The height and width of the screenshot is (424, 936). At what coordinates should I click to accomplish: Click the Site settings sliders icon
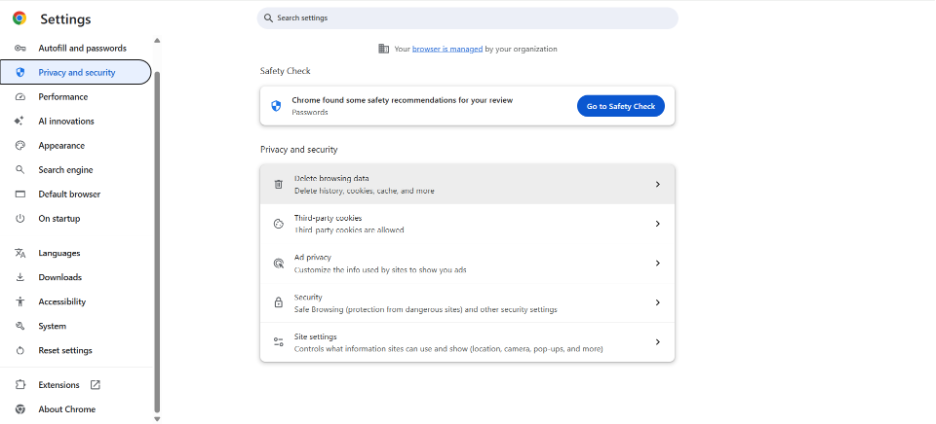[278, 342]
